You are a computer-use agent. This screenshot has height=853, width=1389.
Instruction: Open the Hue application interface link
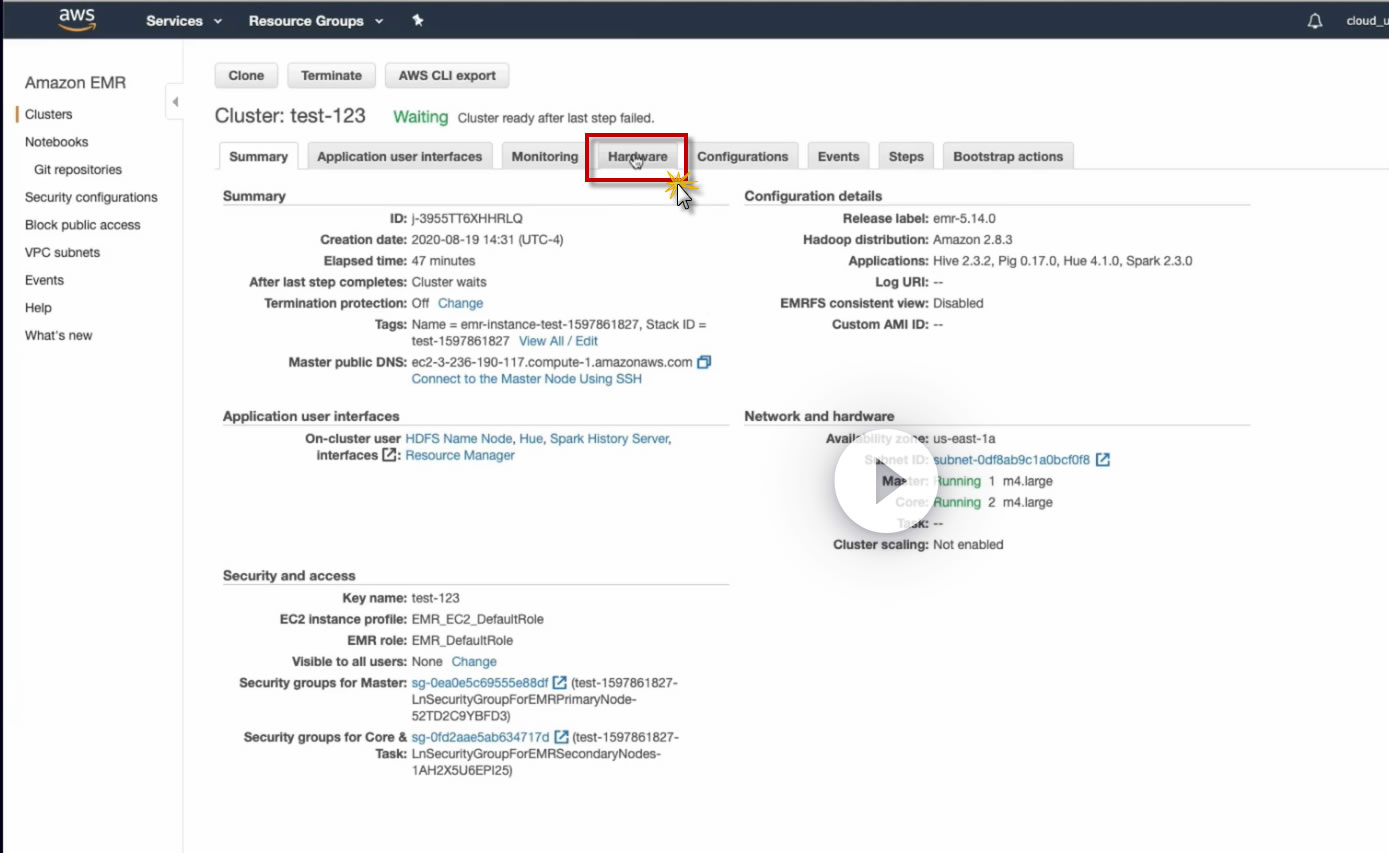pos(531,438)
